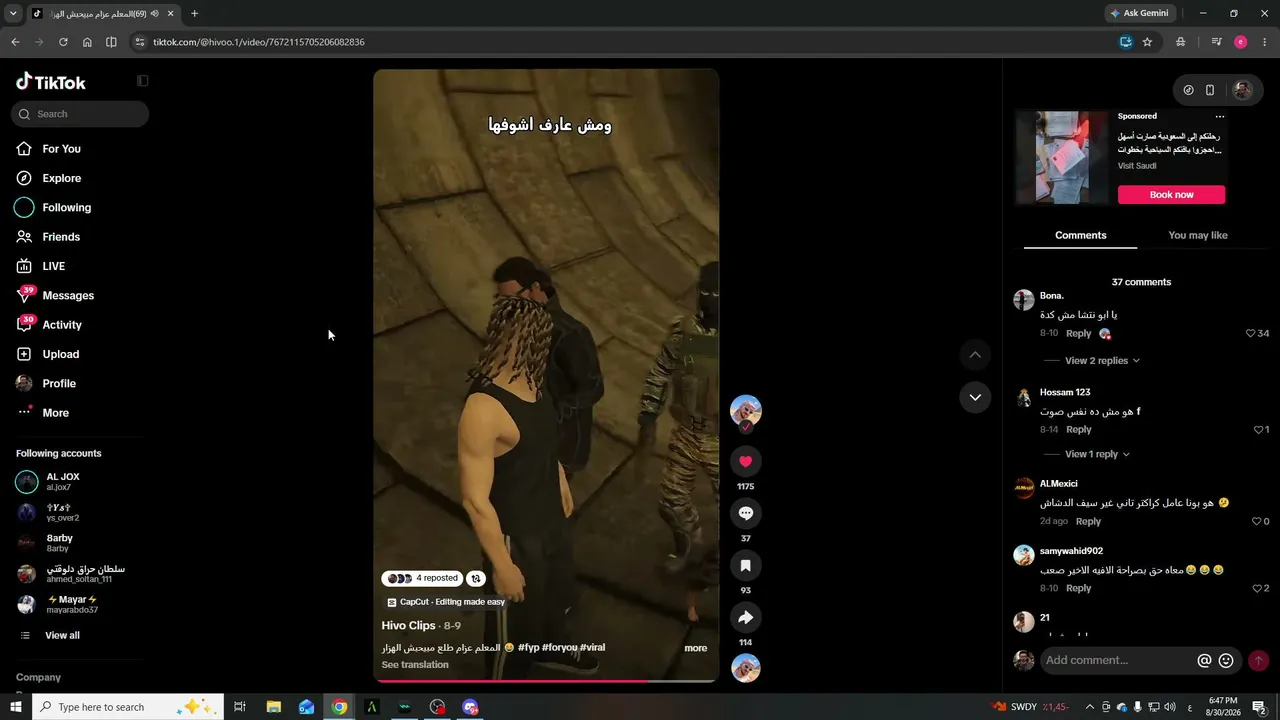
Task: Open Chrome media controls icon
Action: coord(1216,42)
